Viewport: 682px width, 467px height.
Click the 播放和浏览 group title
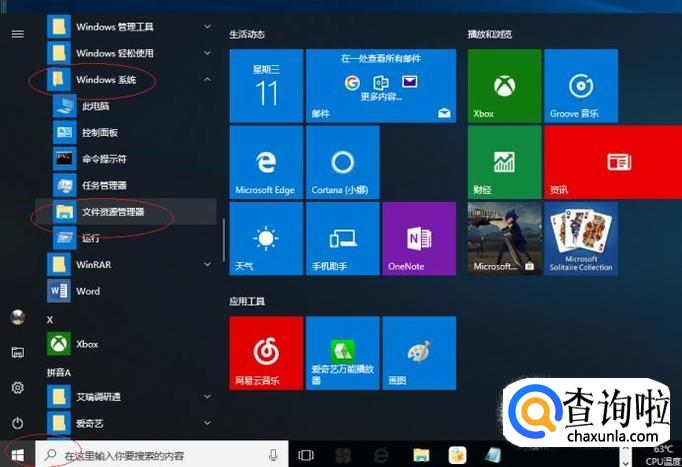(x=490, y=34)
